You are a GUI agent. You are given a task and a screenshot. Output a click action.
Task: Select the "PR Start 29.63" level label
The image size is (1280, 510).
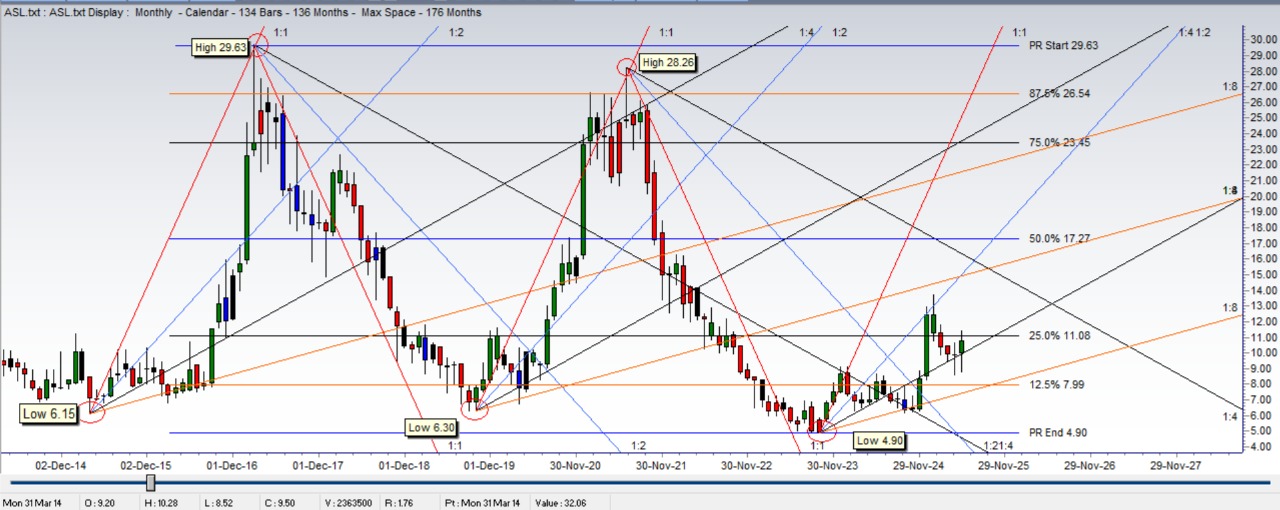pyautogui.click(x=1063, y=46)
